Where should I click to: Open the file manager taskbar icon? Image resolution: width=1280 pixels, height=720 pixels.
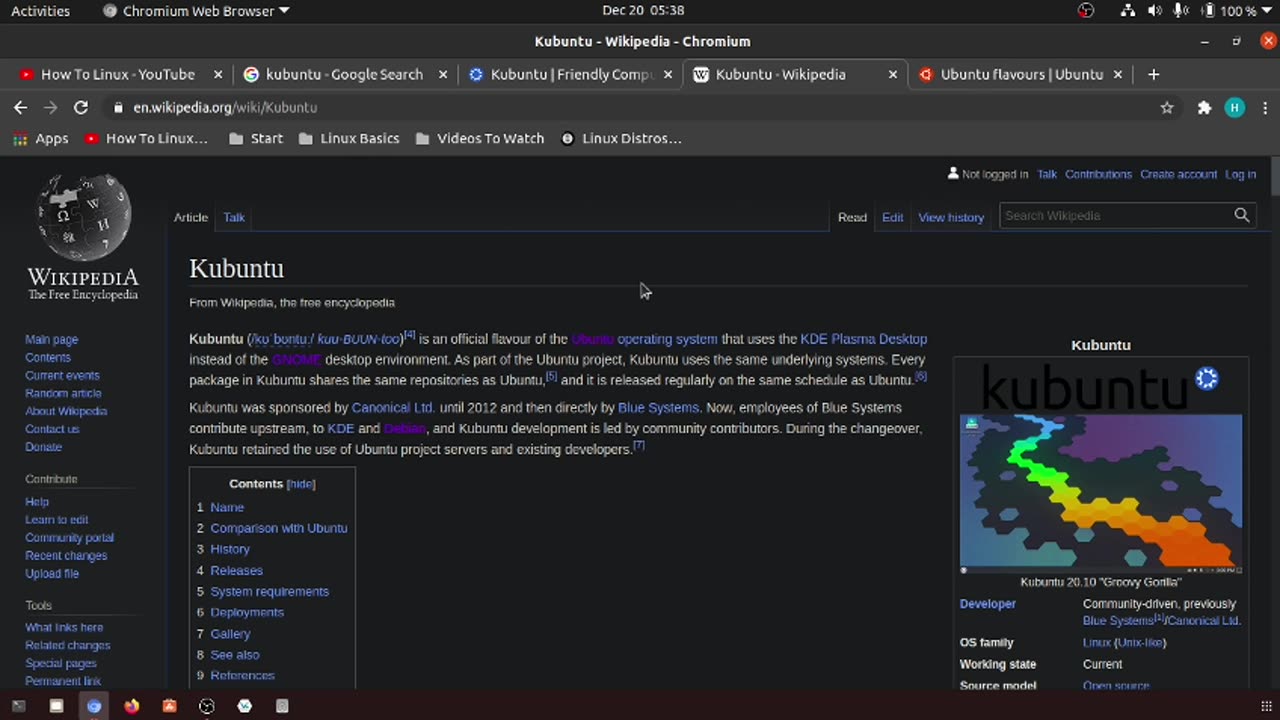[x=56, y=706]
